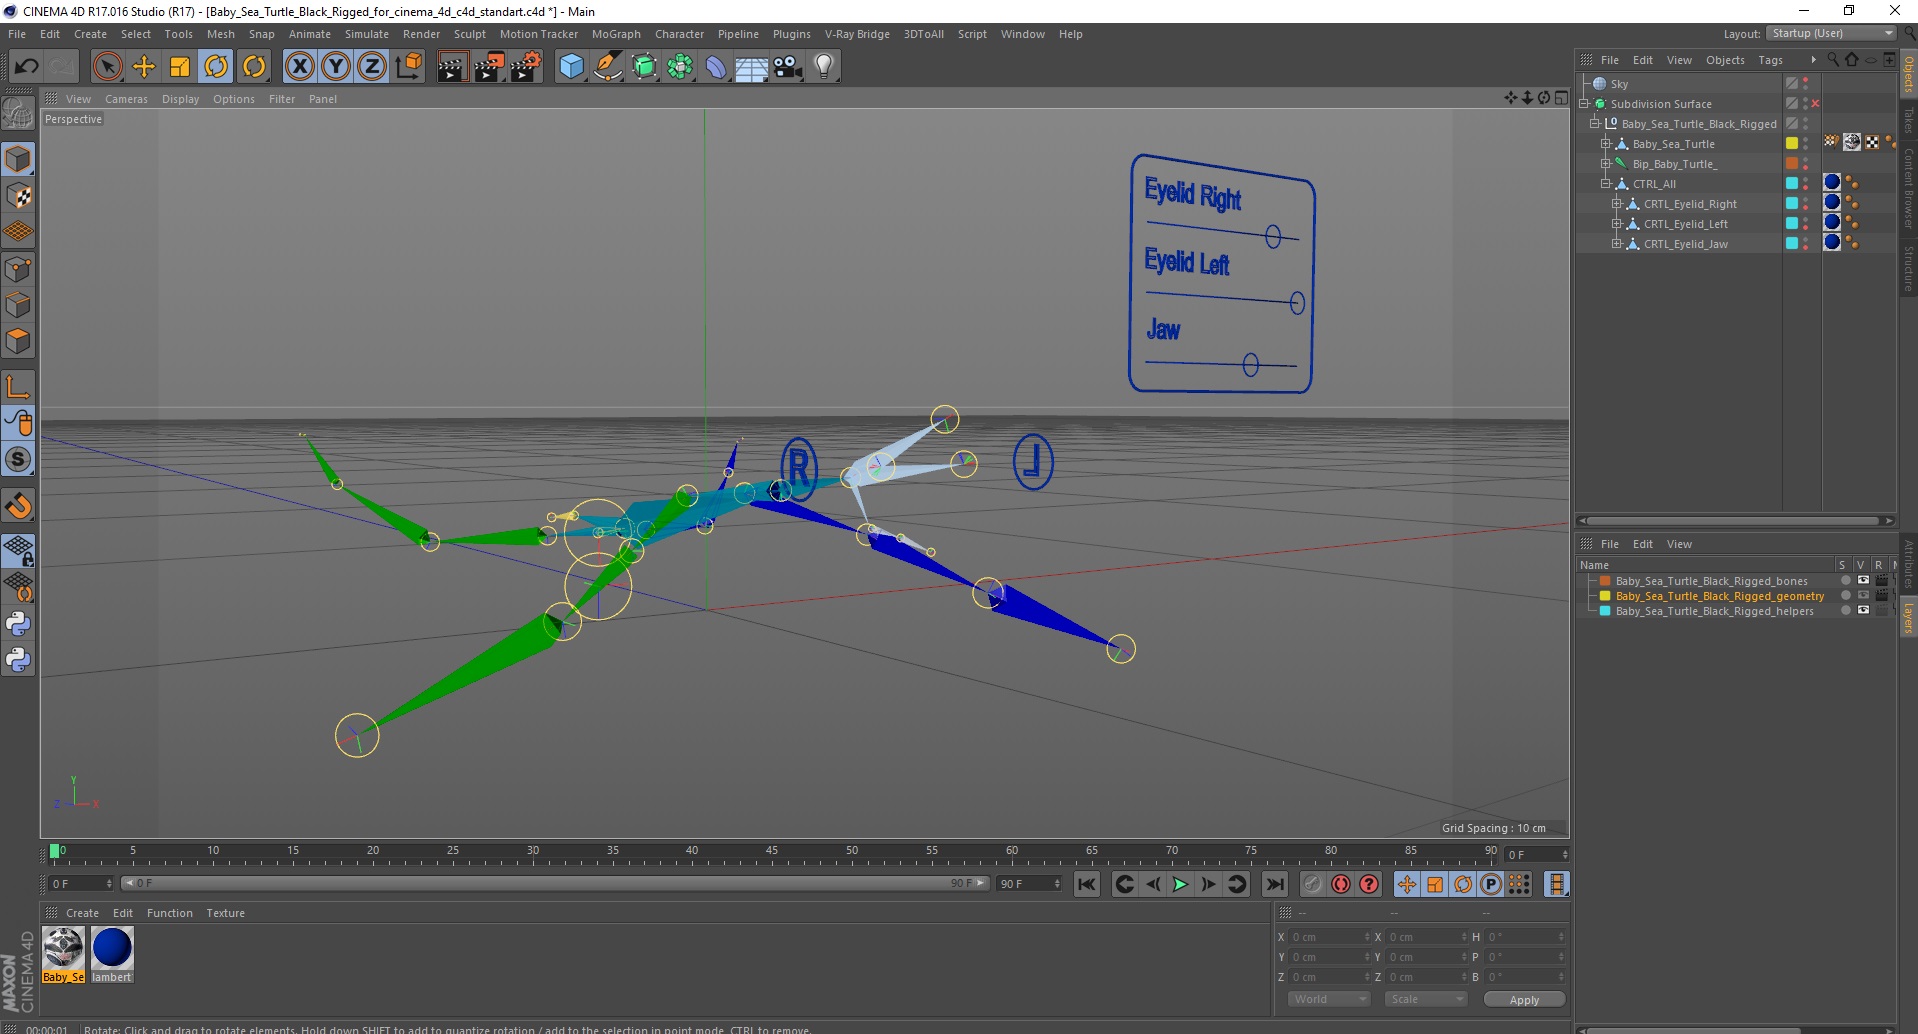Open the MoGraph menu
This screenshot has height=1034, width=1918.
click(x=616, y=34)
